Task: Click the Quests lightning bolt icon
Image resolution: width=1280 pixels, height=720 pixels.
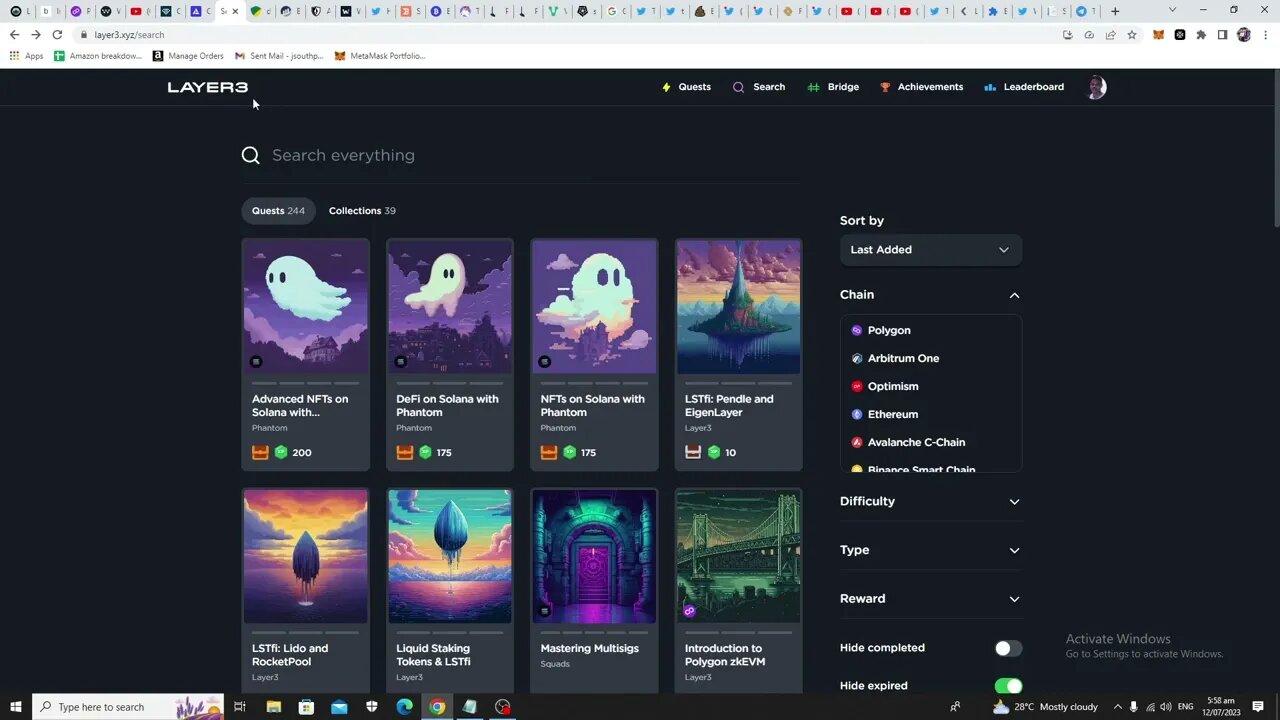Action: (x=666, y=87)
